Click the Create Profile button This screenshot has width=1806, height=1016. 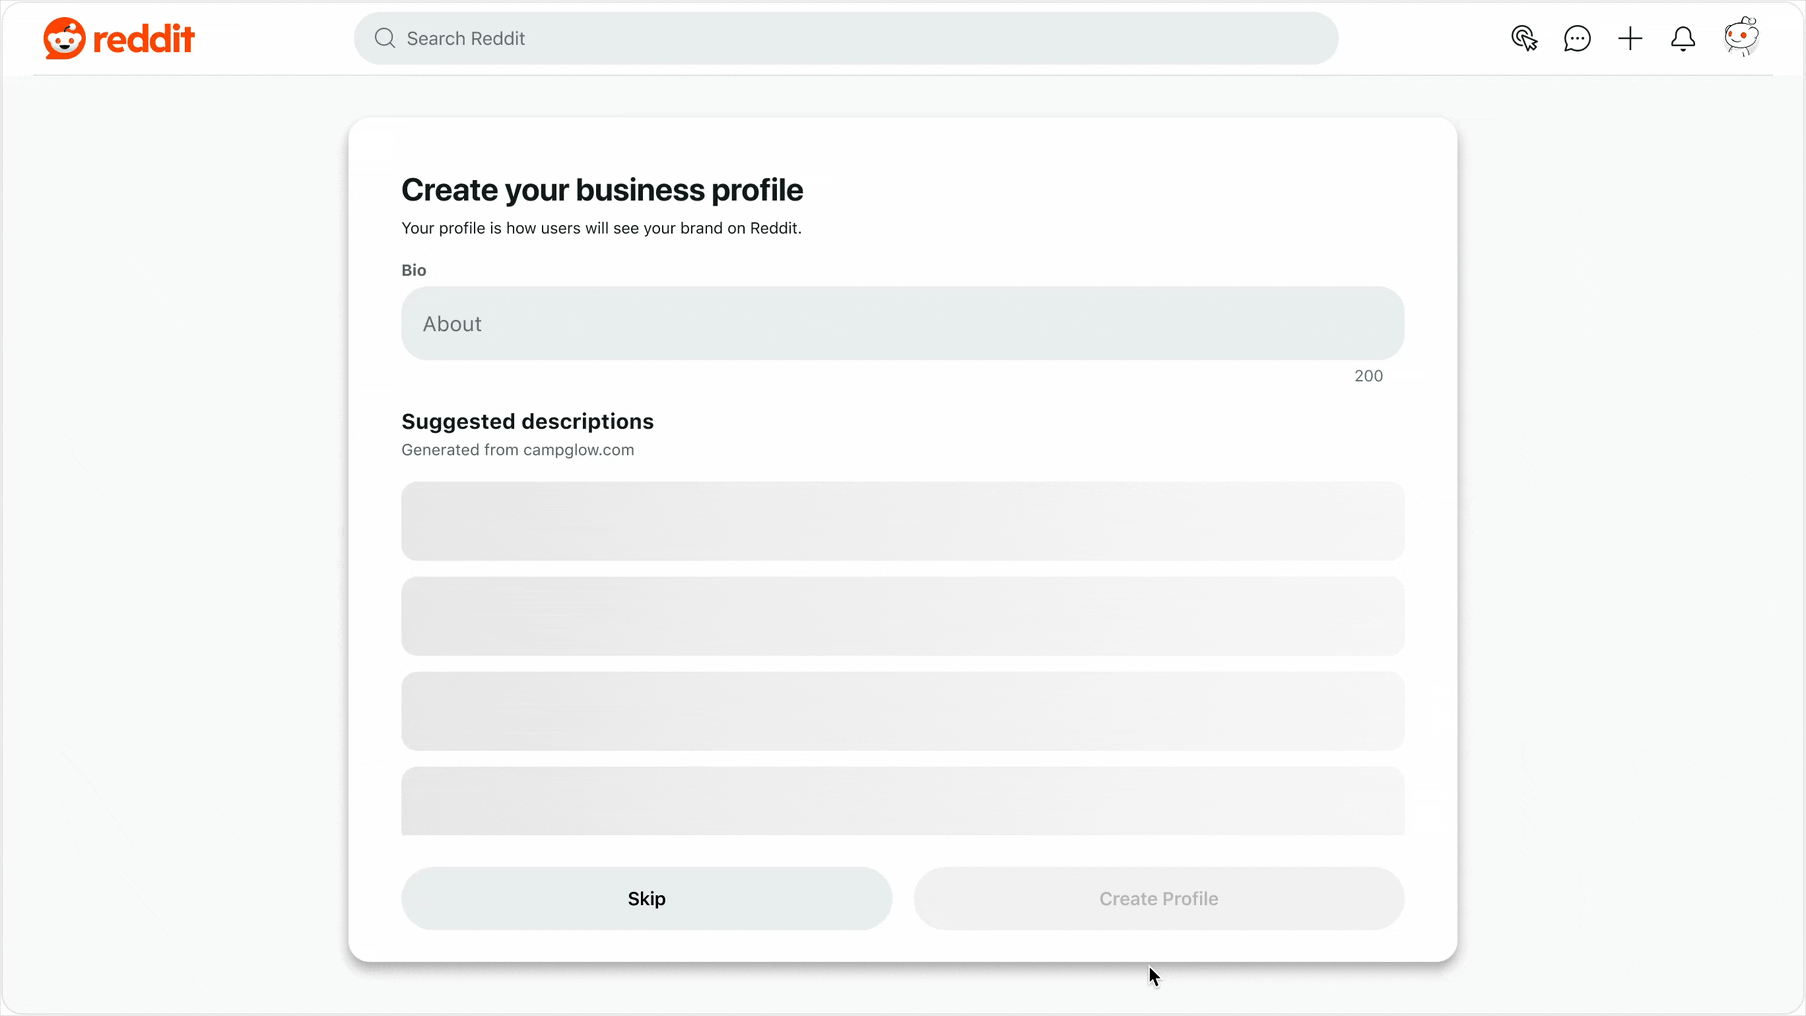coord(1158,898)
